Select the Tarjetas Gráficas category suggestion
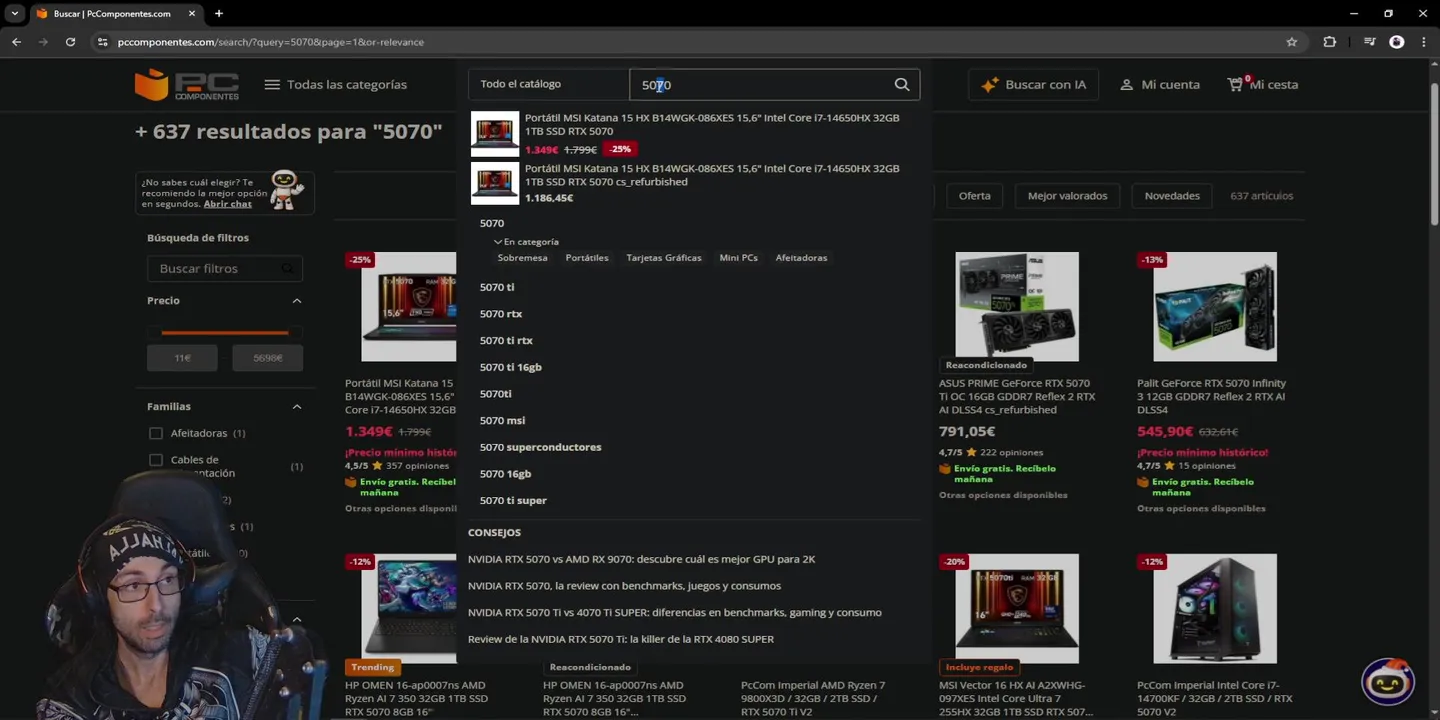 (x=664, y=258)
